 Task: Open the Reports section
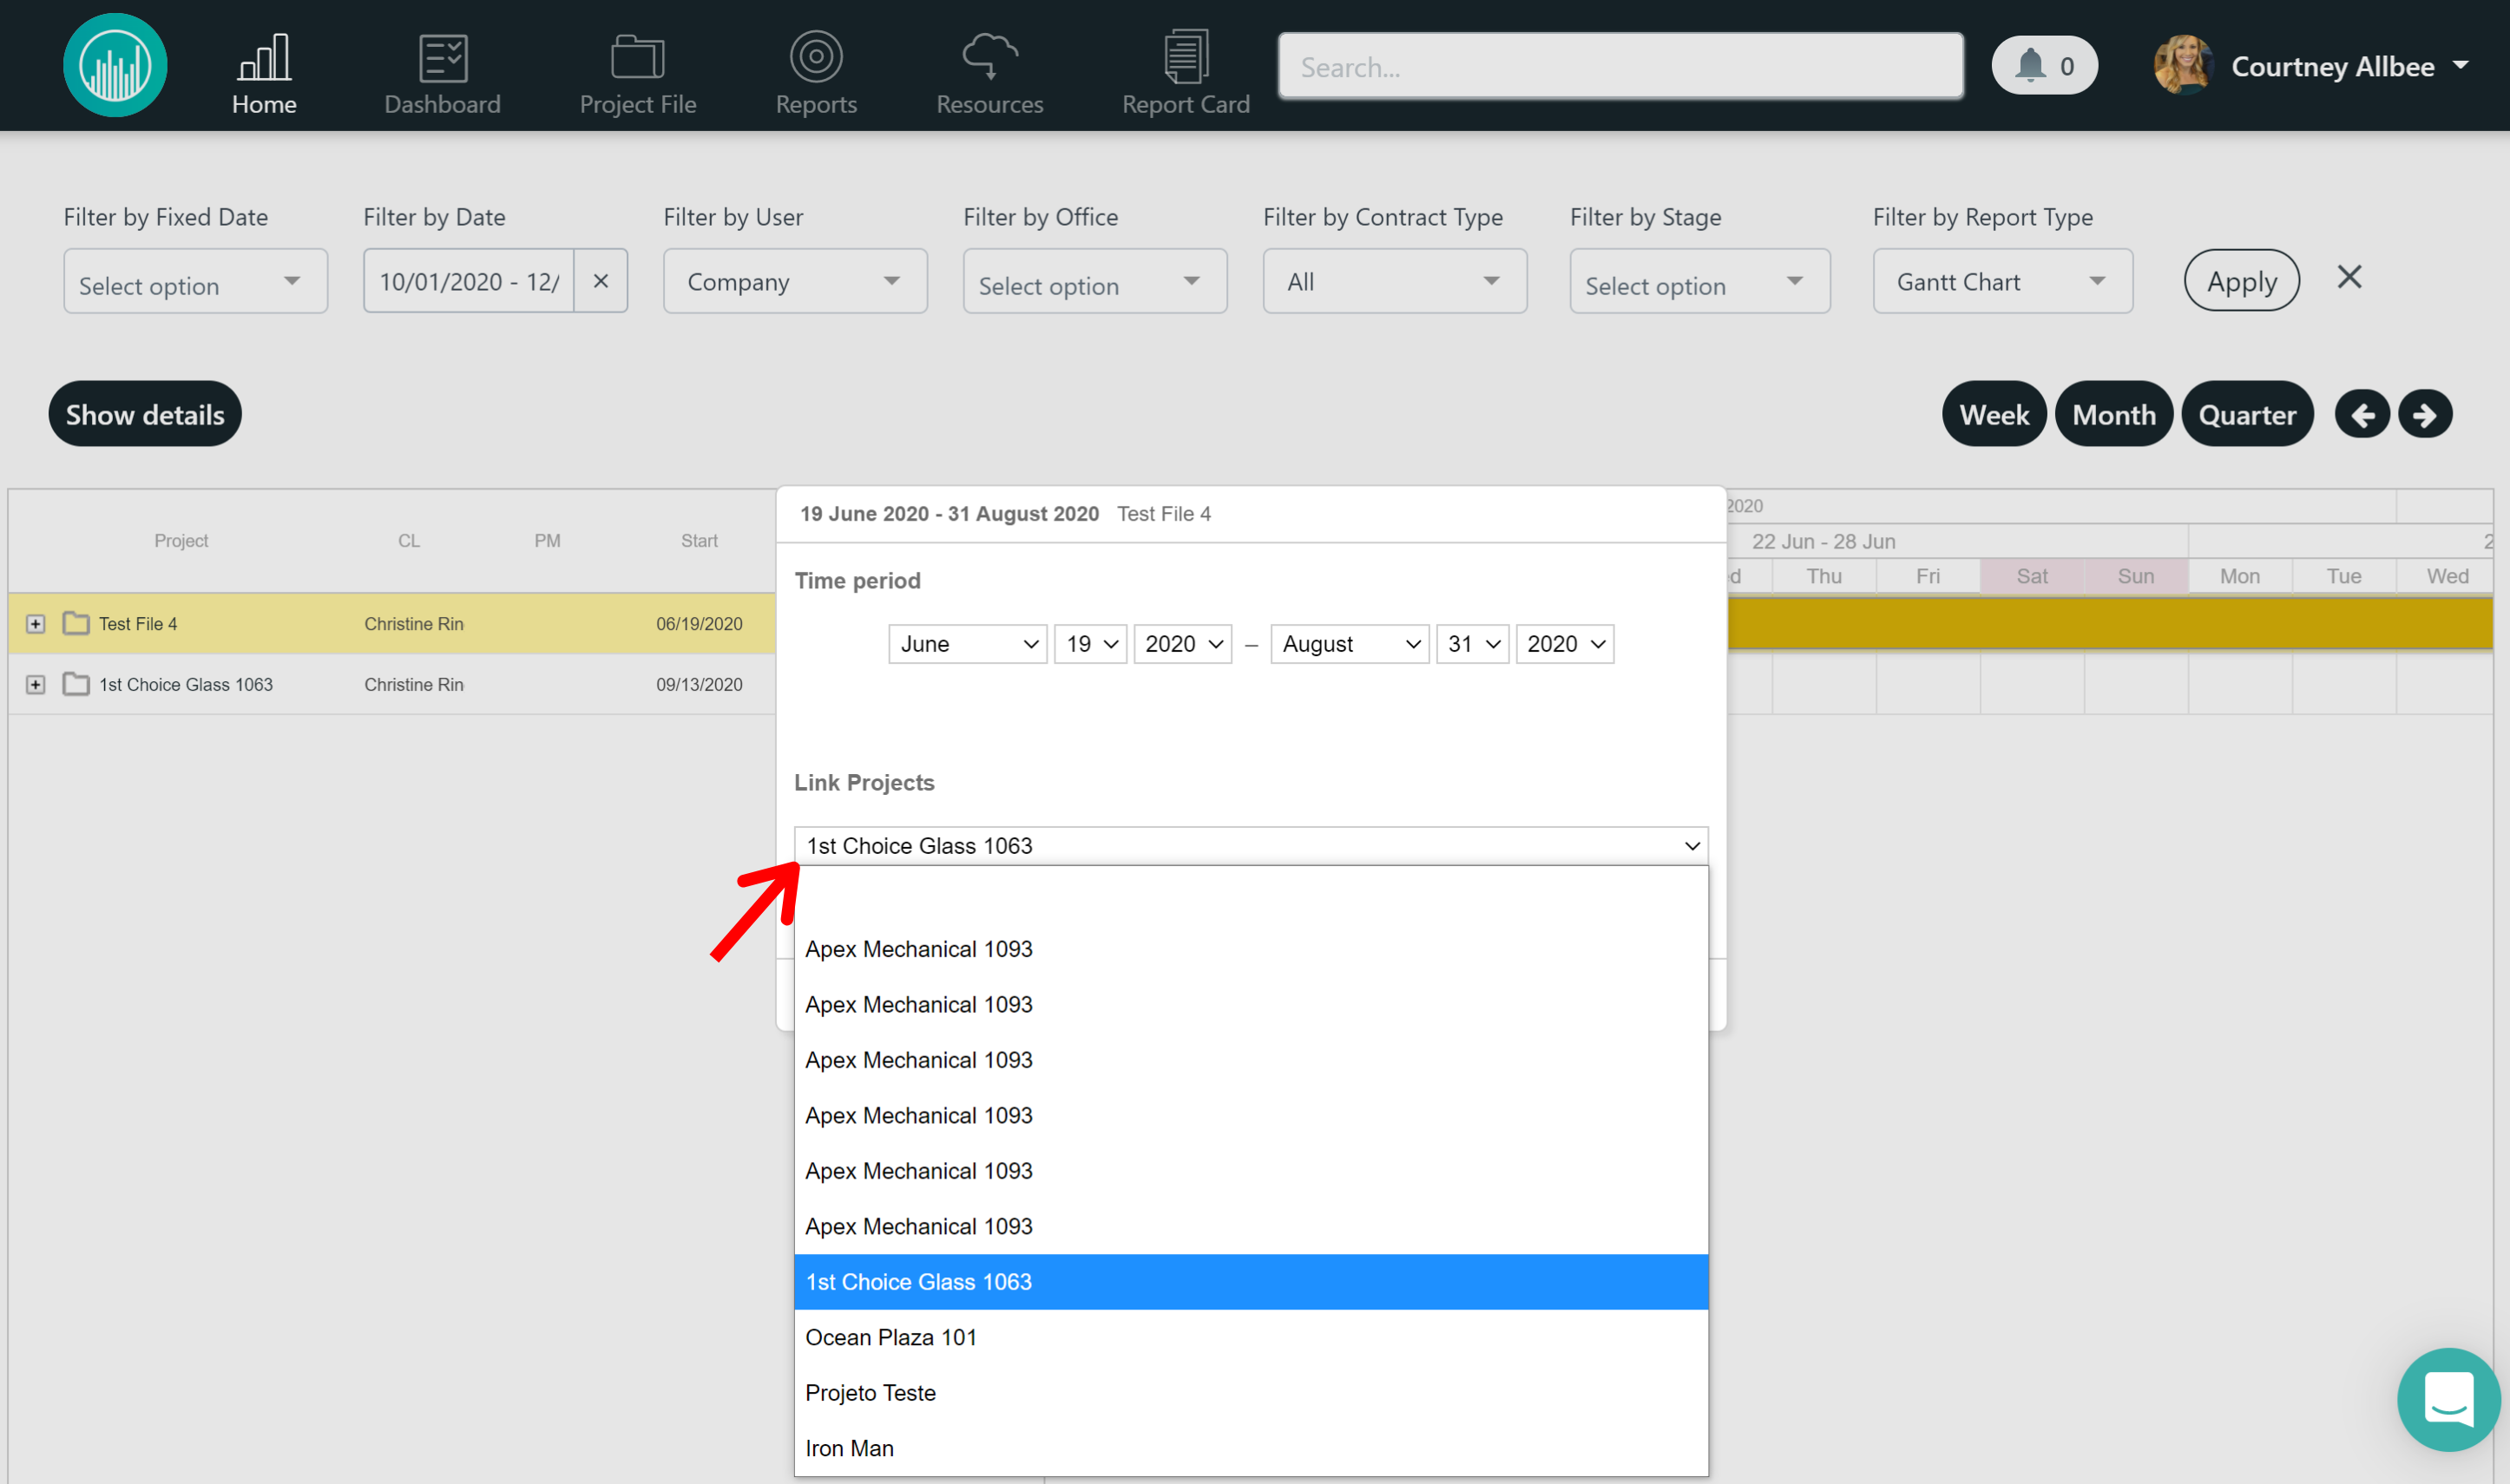tap(816, 70)
